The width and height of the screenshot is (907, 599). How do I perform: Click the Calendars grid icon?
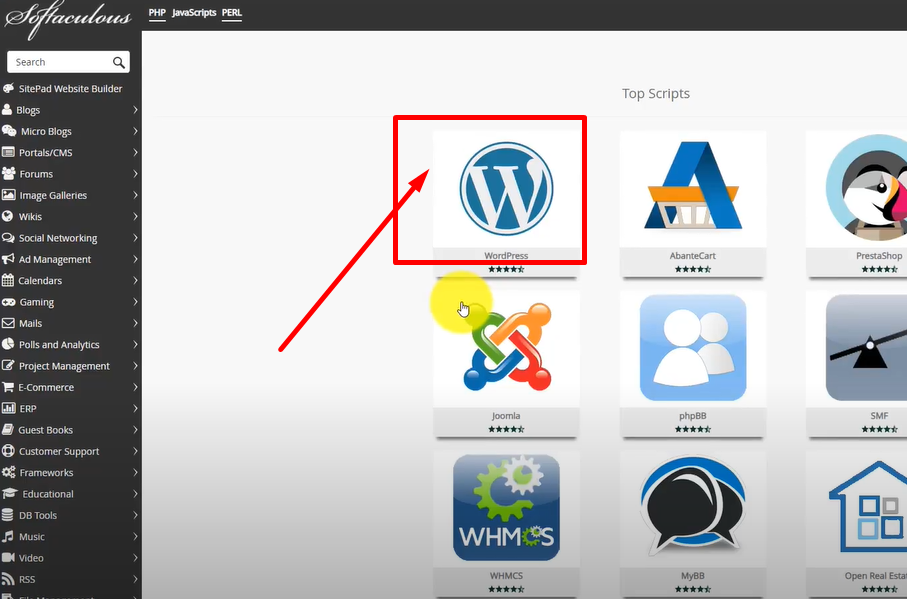tap(8, 280)
